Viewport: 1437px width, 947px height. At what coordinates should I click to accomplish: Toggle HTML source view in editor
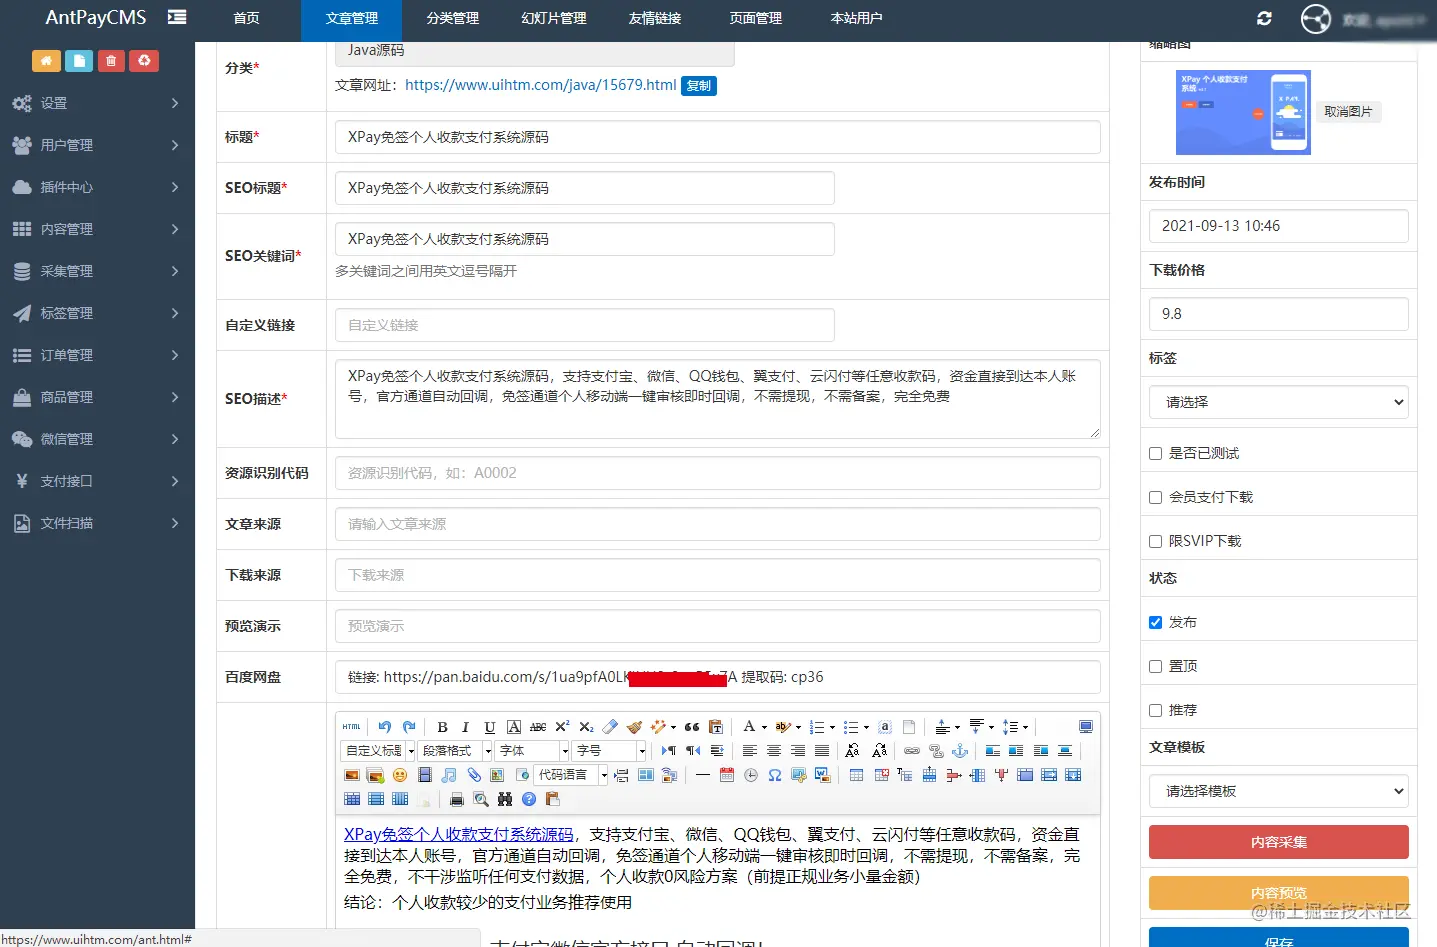[x=352, y=727]
